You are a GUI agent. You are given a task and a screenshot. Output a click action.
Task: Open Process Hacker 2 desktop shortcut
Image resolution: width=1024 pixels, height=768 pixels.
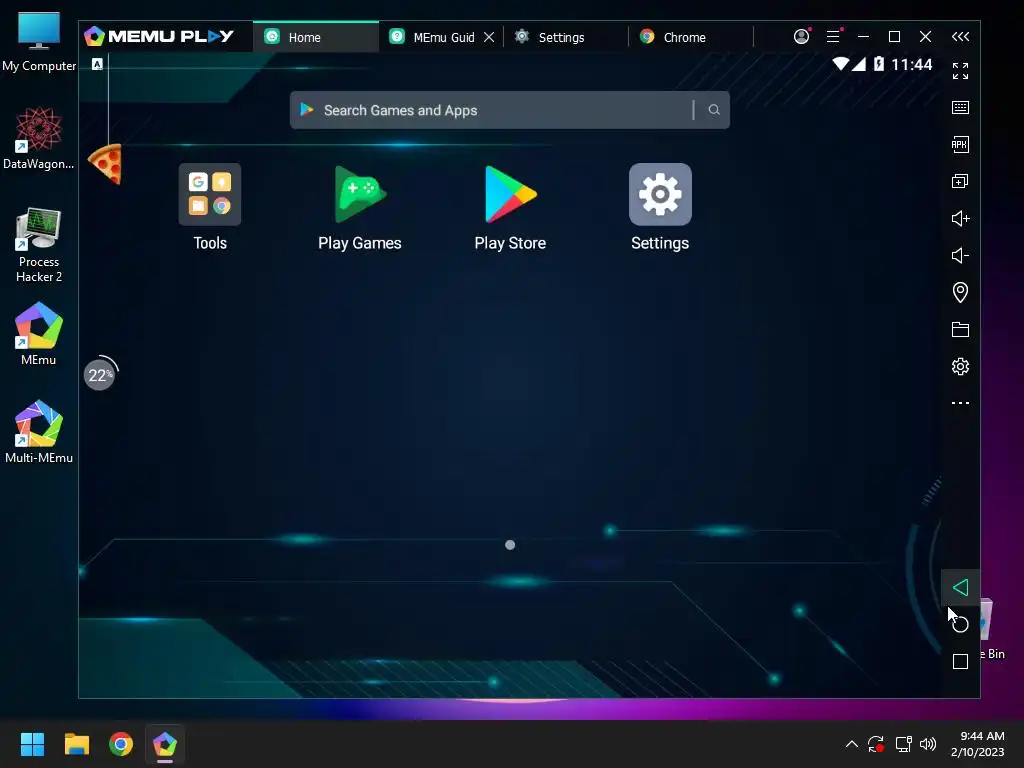pyautogui.click(x=39, y=245)
